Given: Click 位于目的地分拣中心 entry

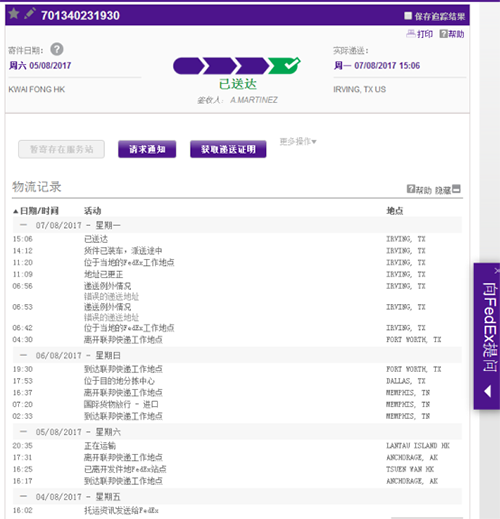Looking at the screenshot, I should pos(119,381).
